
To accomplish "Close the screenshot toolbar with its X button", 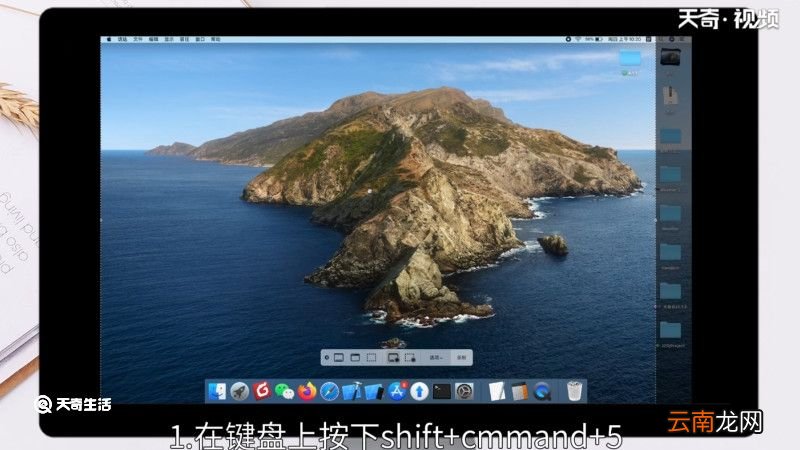I will (327, 358).
